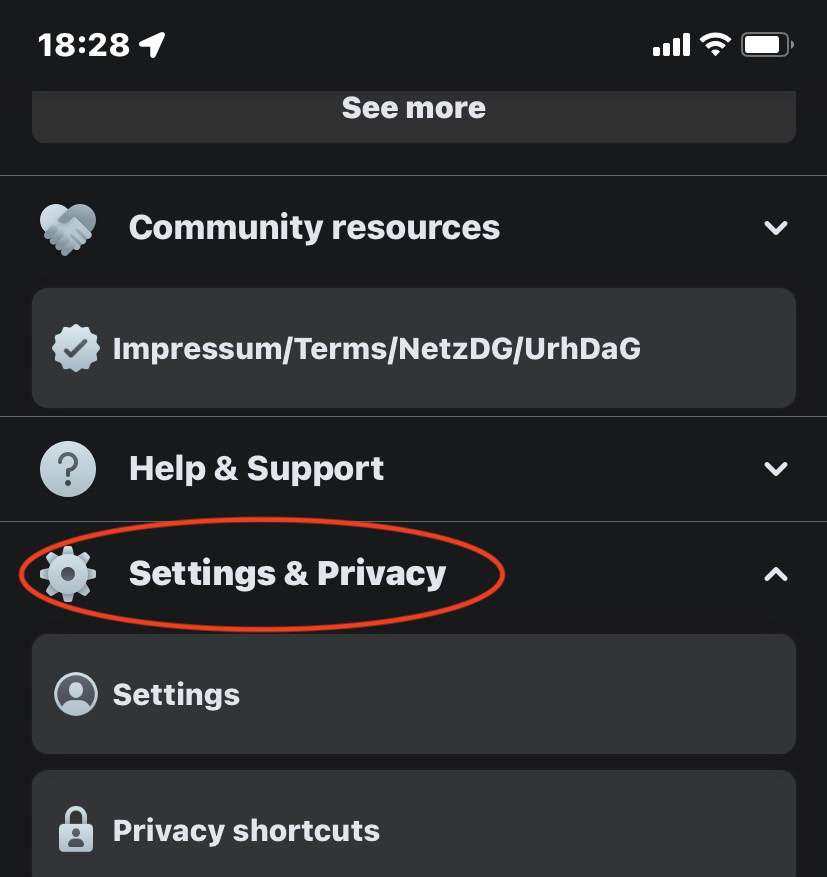The width and height of the screenshot is (827, 877).
Task: Click the Community resources handshake icon
Action: coord(68,228)
